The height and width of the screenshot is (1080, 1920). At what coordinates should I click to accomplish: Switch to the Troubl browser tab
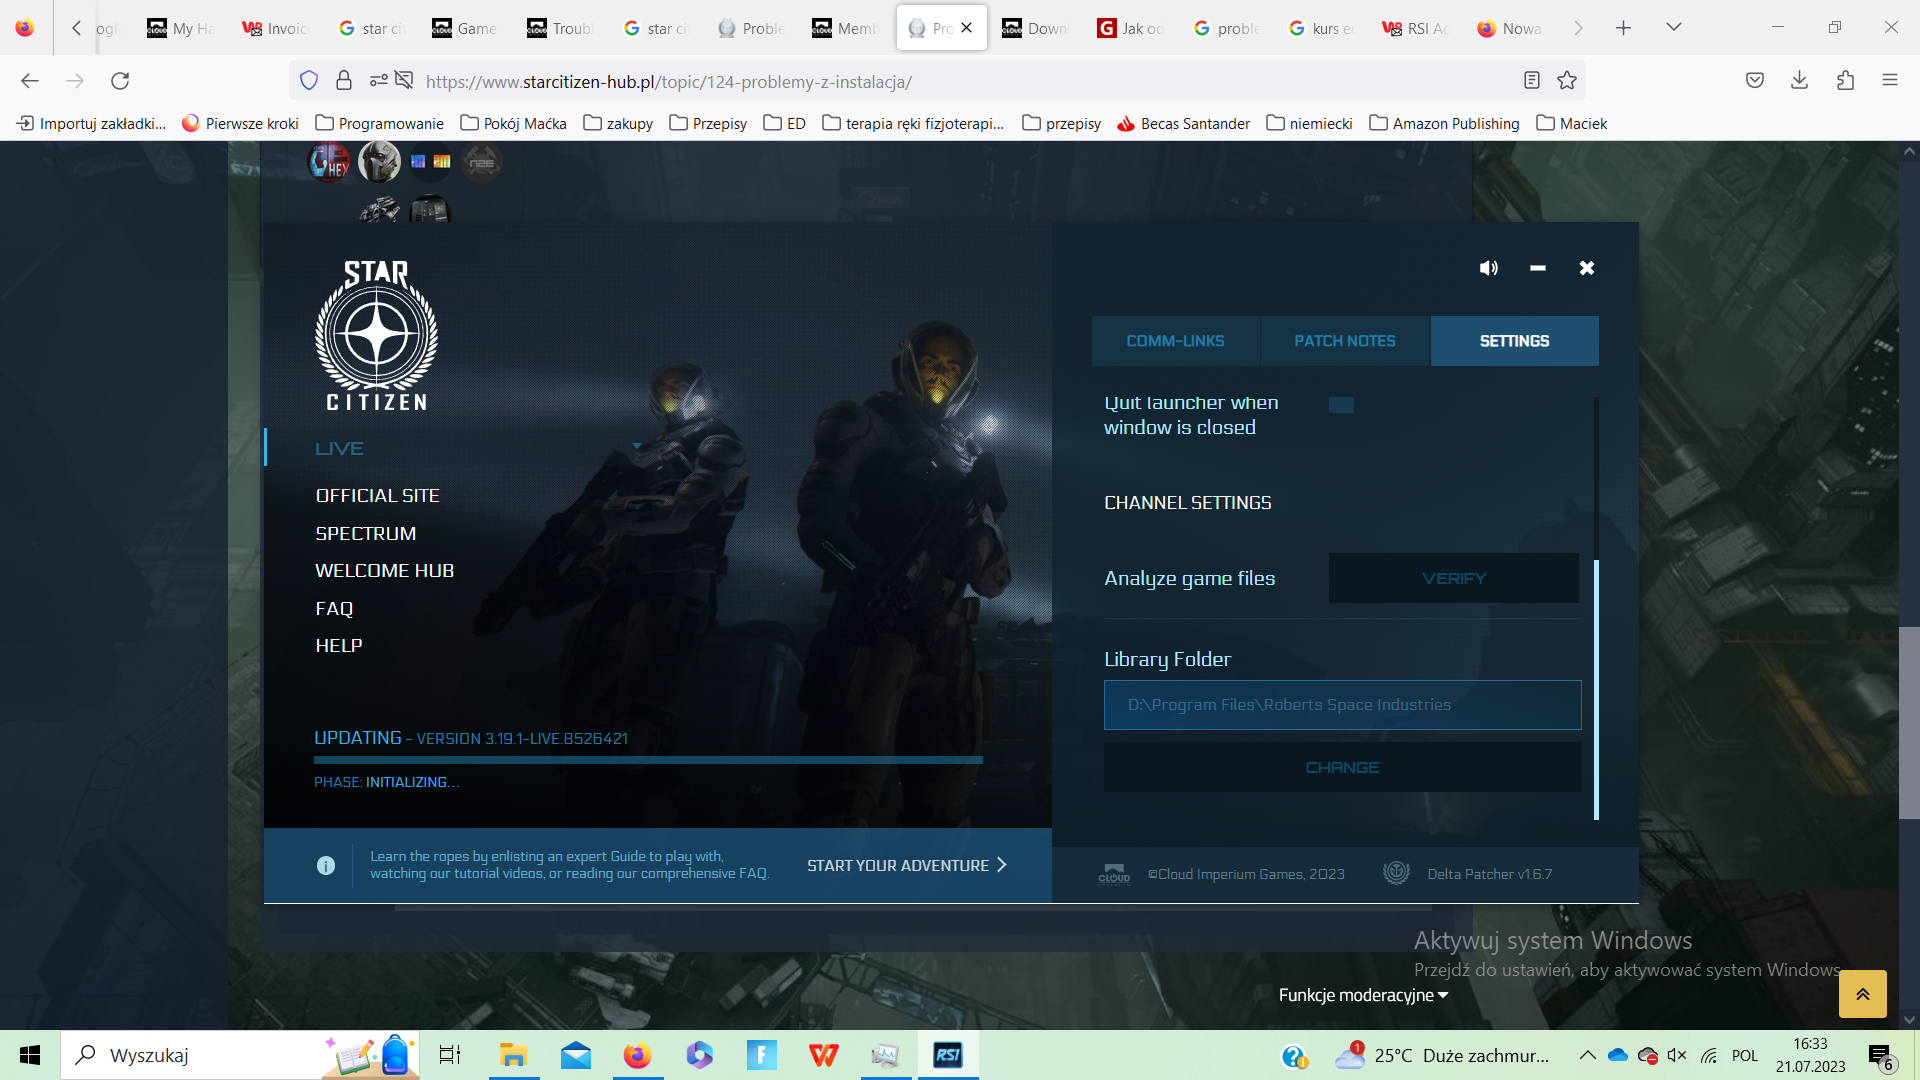point(561,28)
